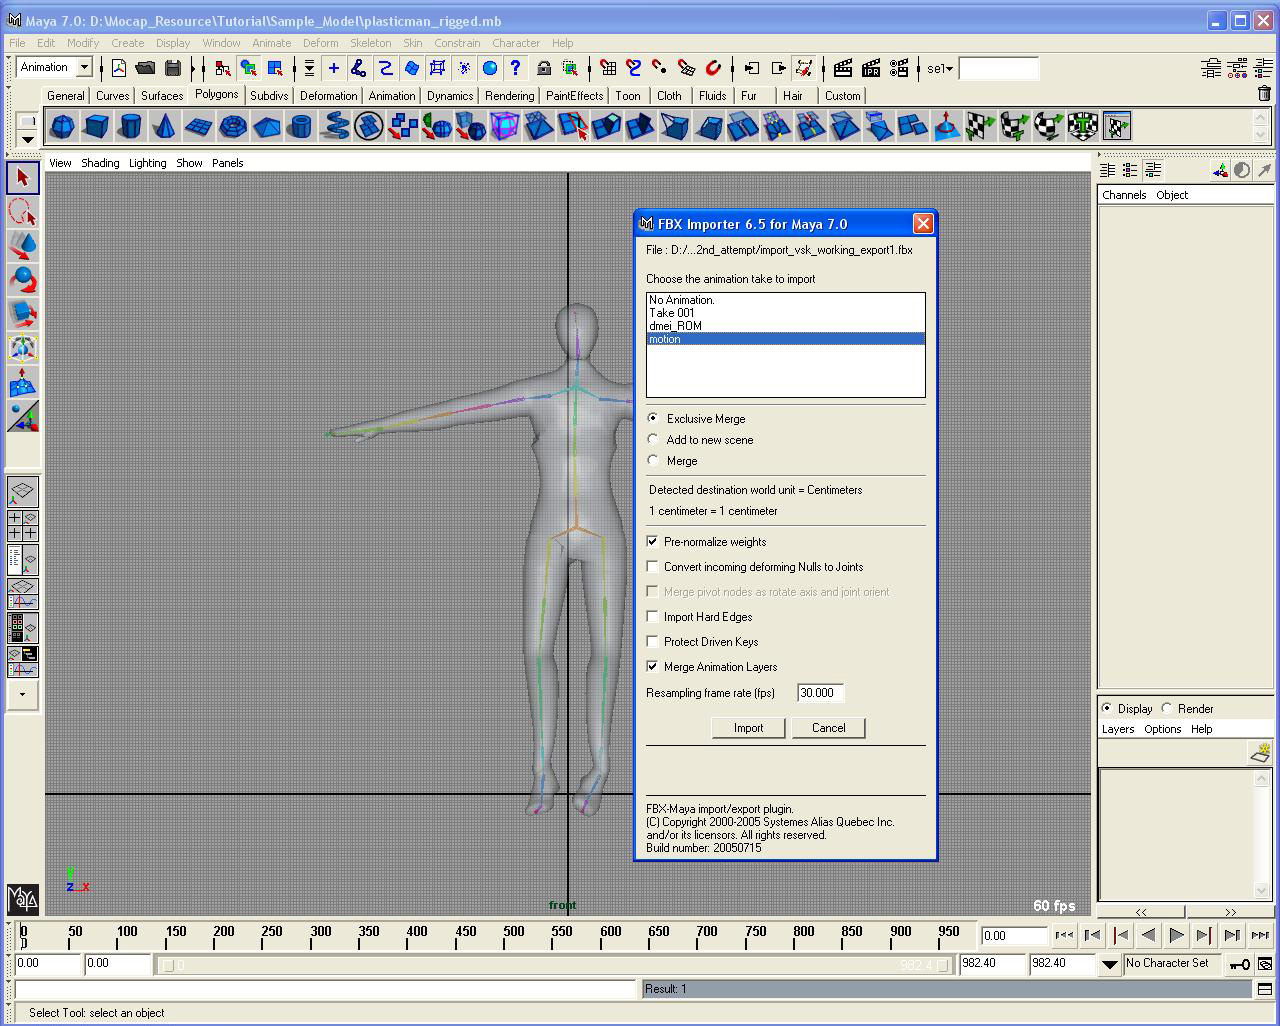Viewport: 1280px width, 1026px height.
Task: Enable Import Hard Edges checkbox
Action: coord(653,616)
